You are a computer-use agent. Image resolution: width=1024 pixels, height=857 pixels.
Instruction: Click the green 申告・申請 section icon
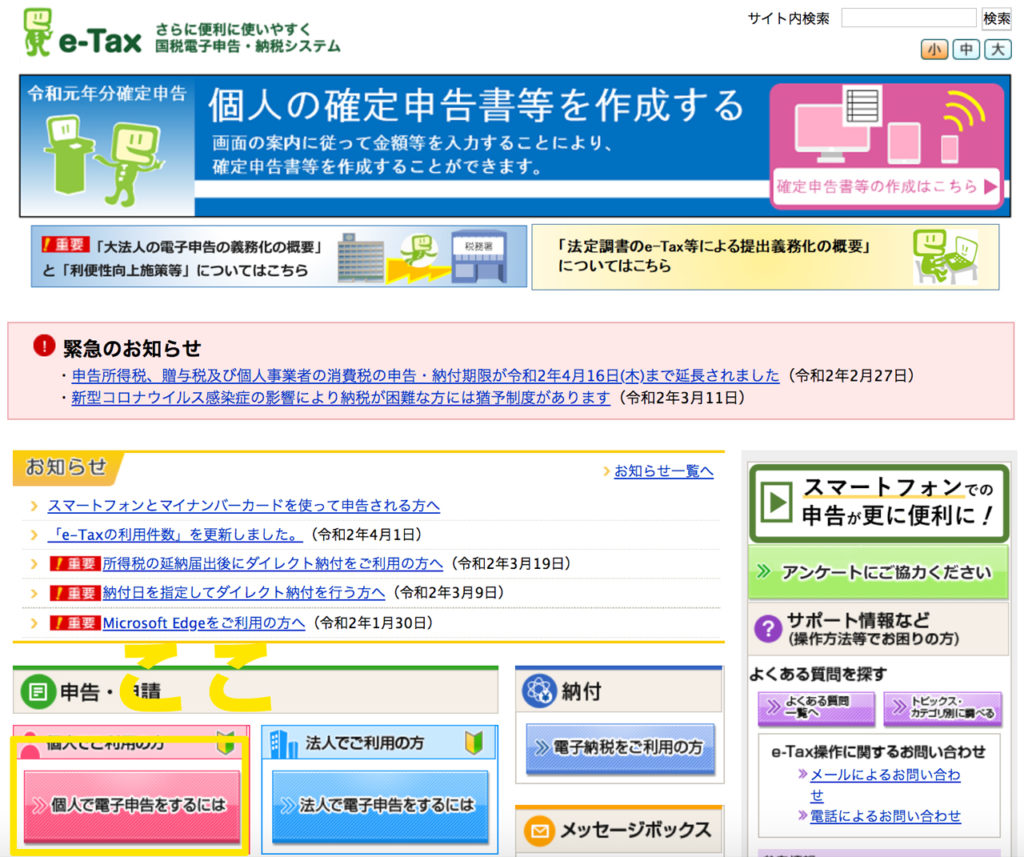(x=38, y=691)
